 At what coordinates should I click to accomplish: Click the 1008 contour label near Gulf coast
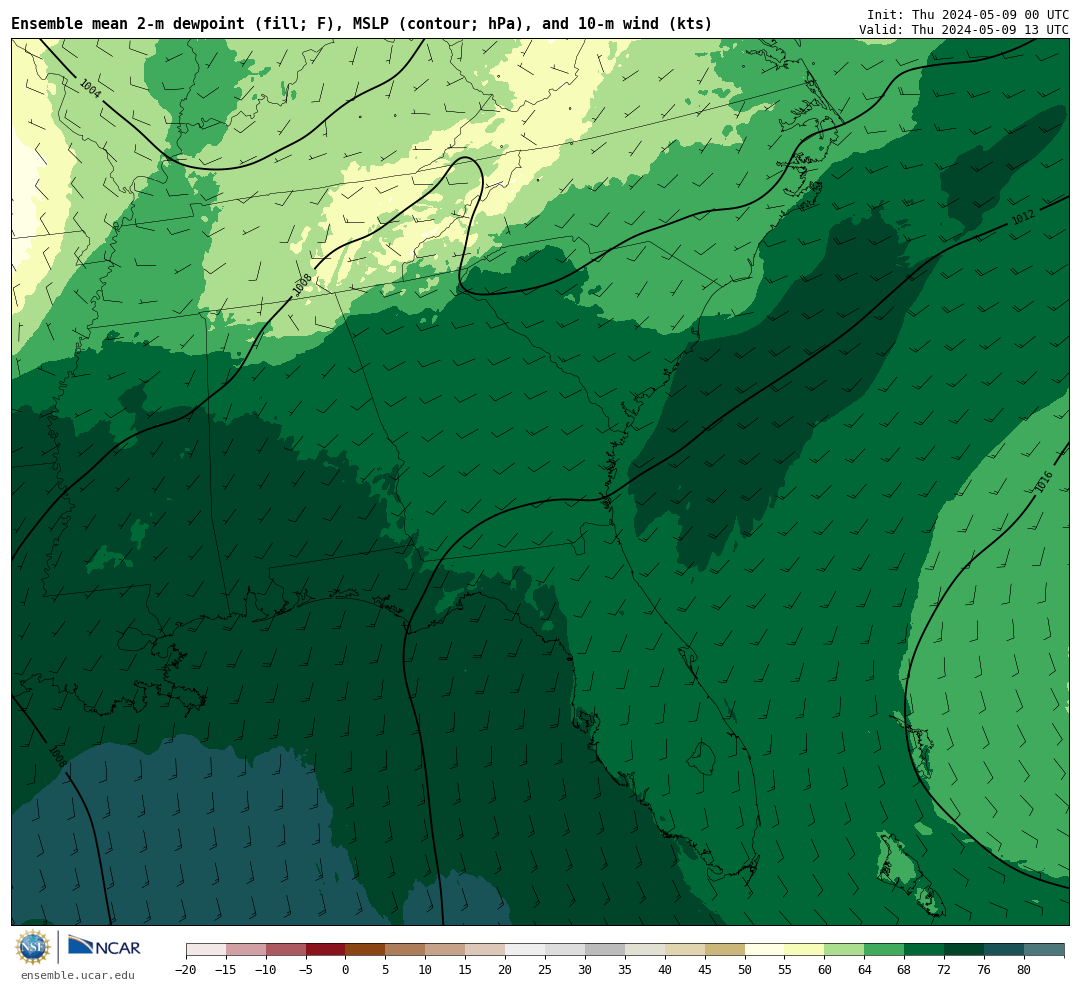tap(57, 757)
